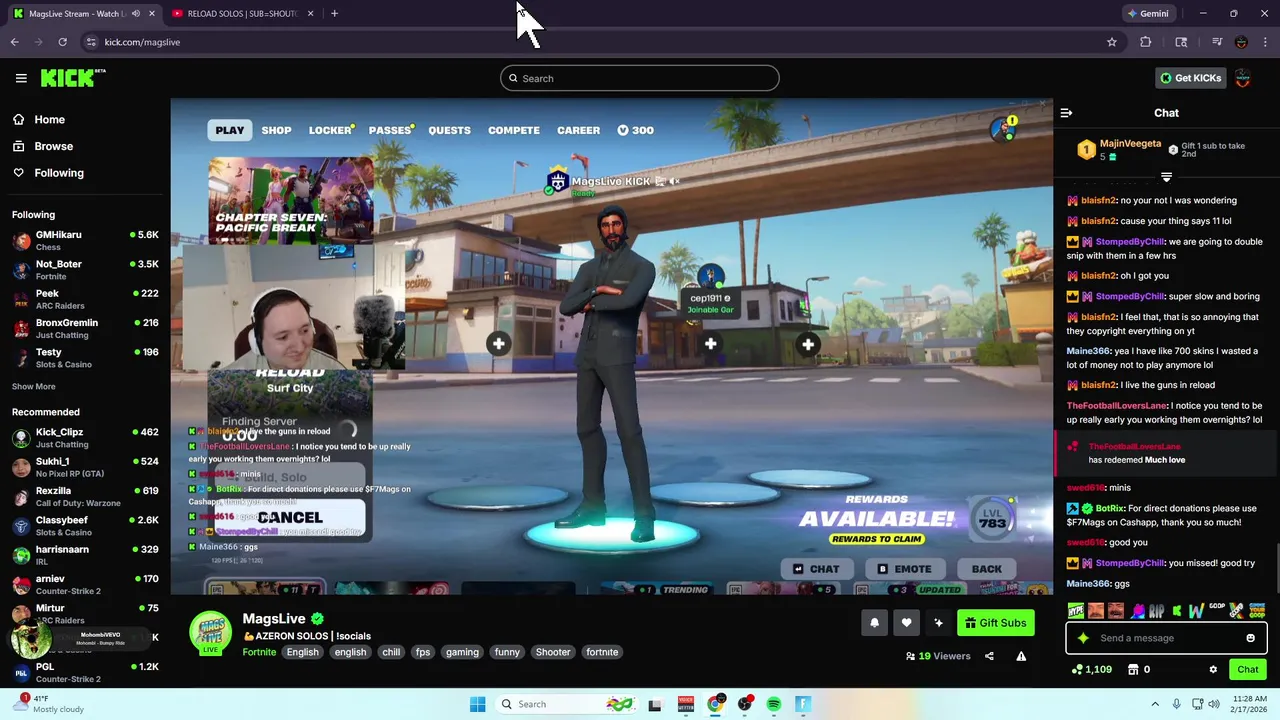Click the in-game PLAY tab
This screenshot has height=720, width=1280.
229,130
